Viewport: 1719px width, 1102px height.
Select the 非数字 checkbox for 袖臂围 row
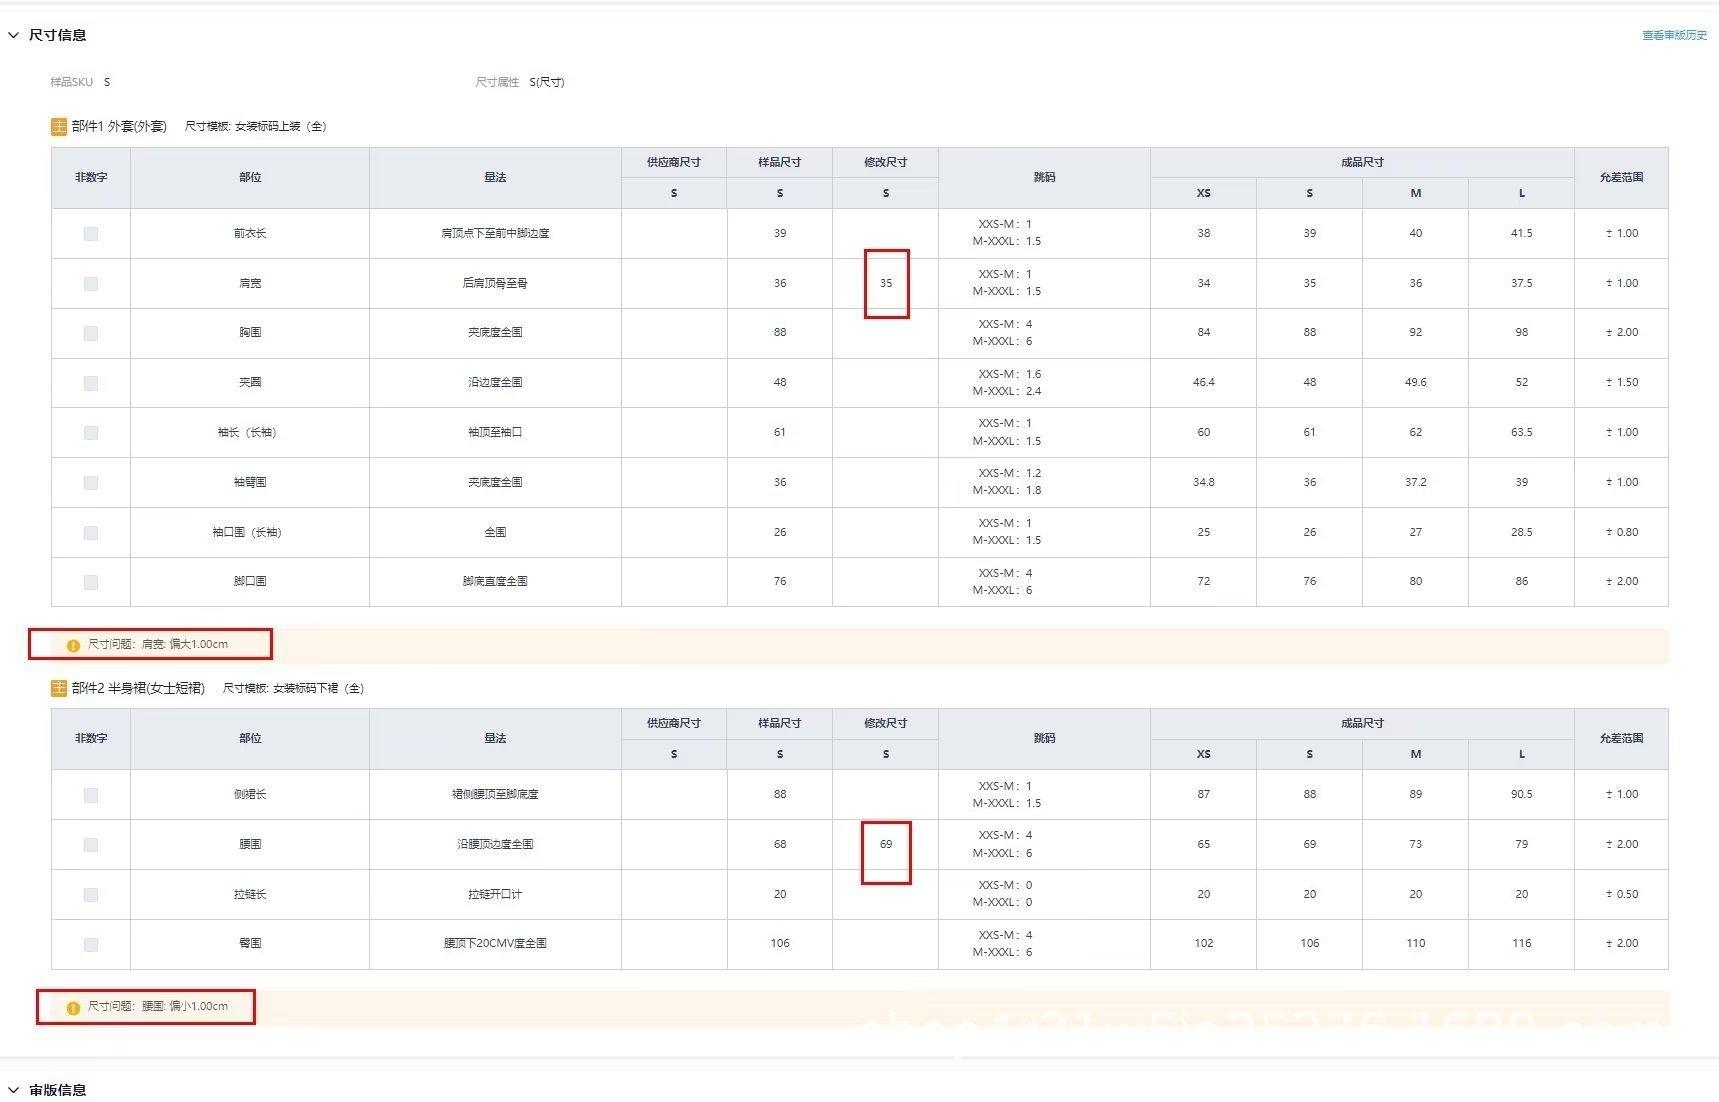pos(91,483)
